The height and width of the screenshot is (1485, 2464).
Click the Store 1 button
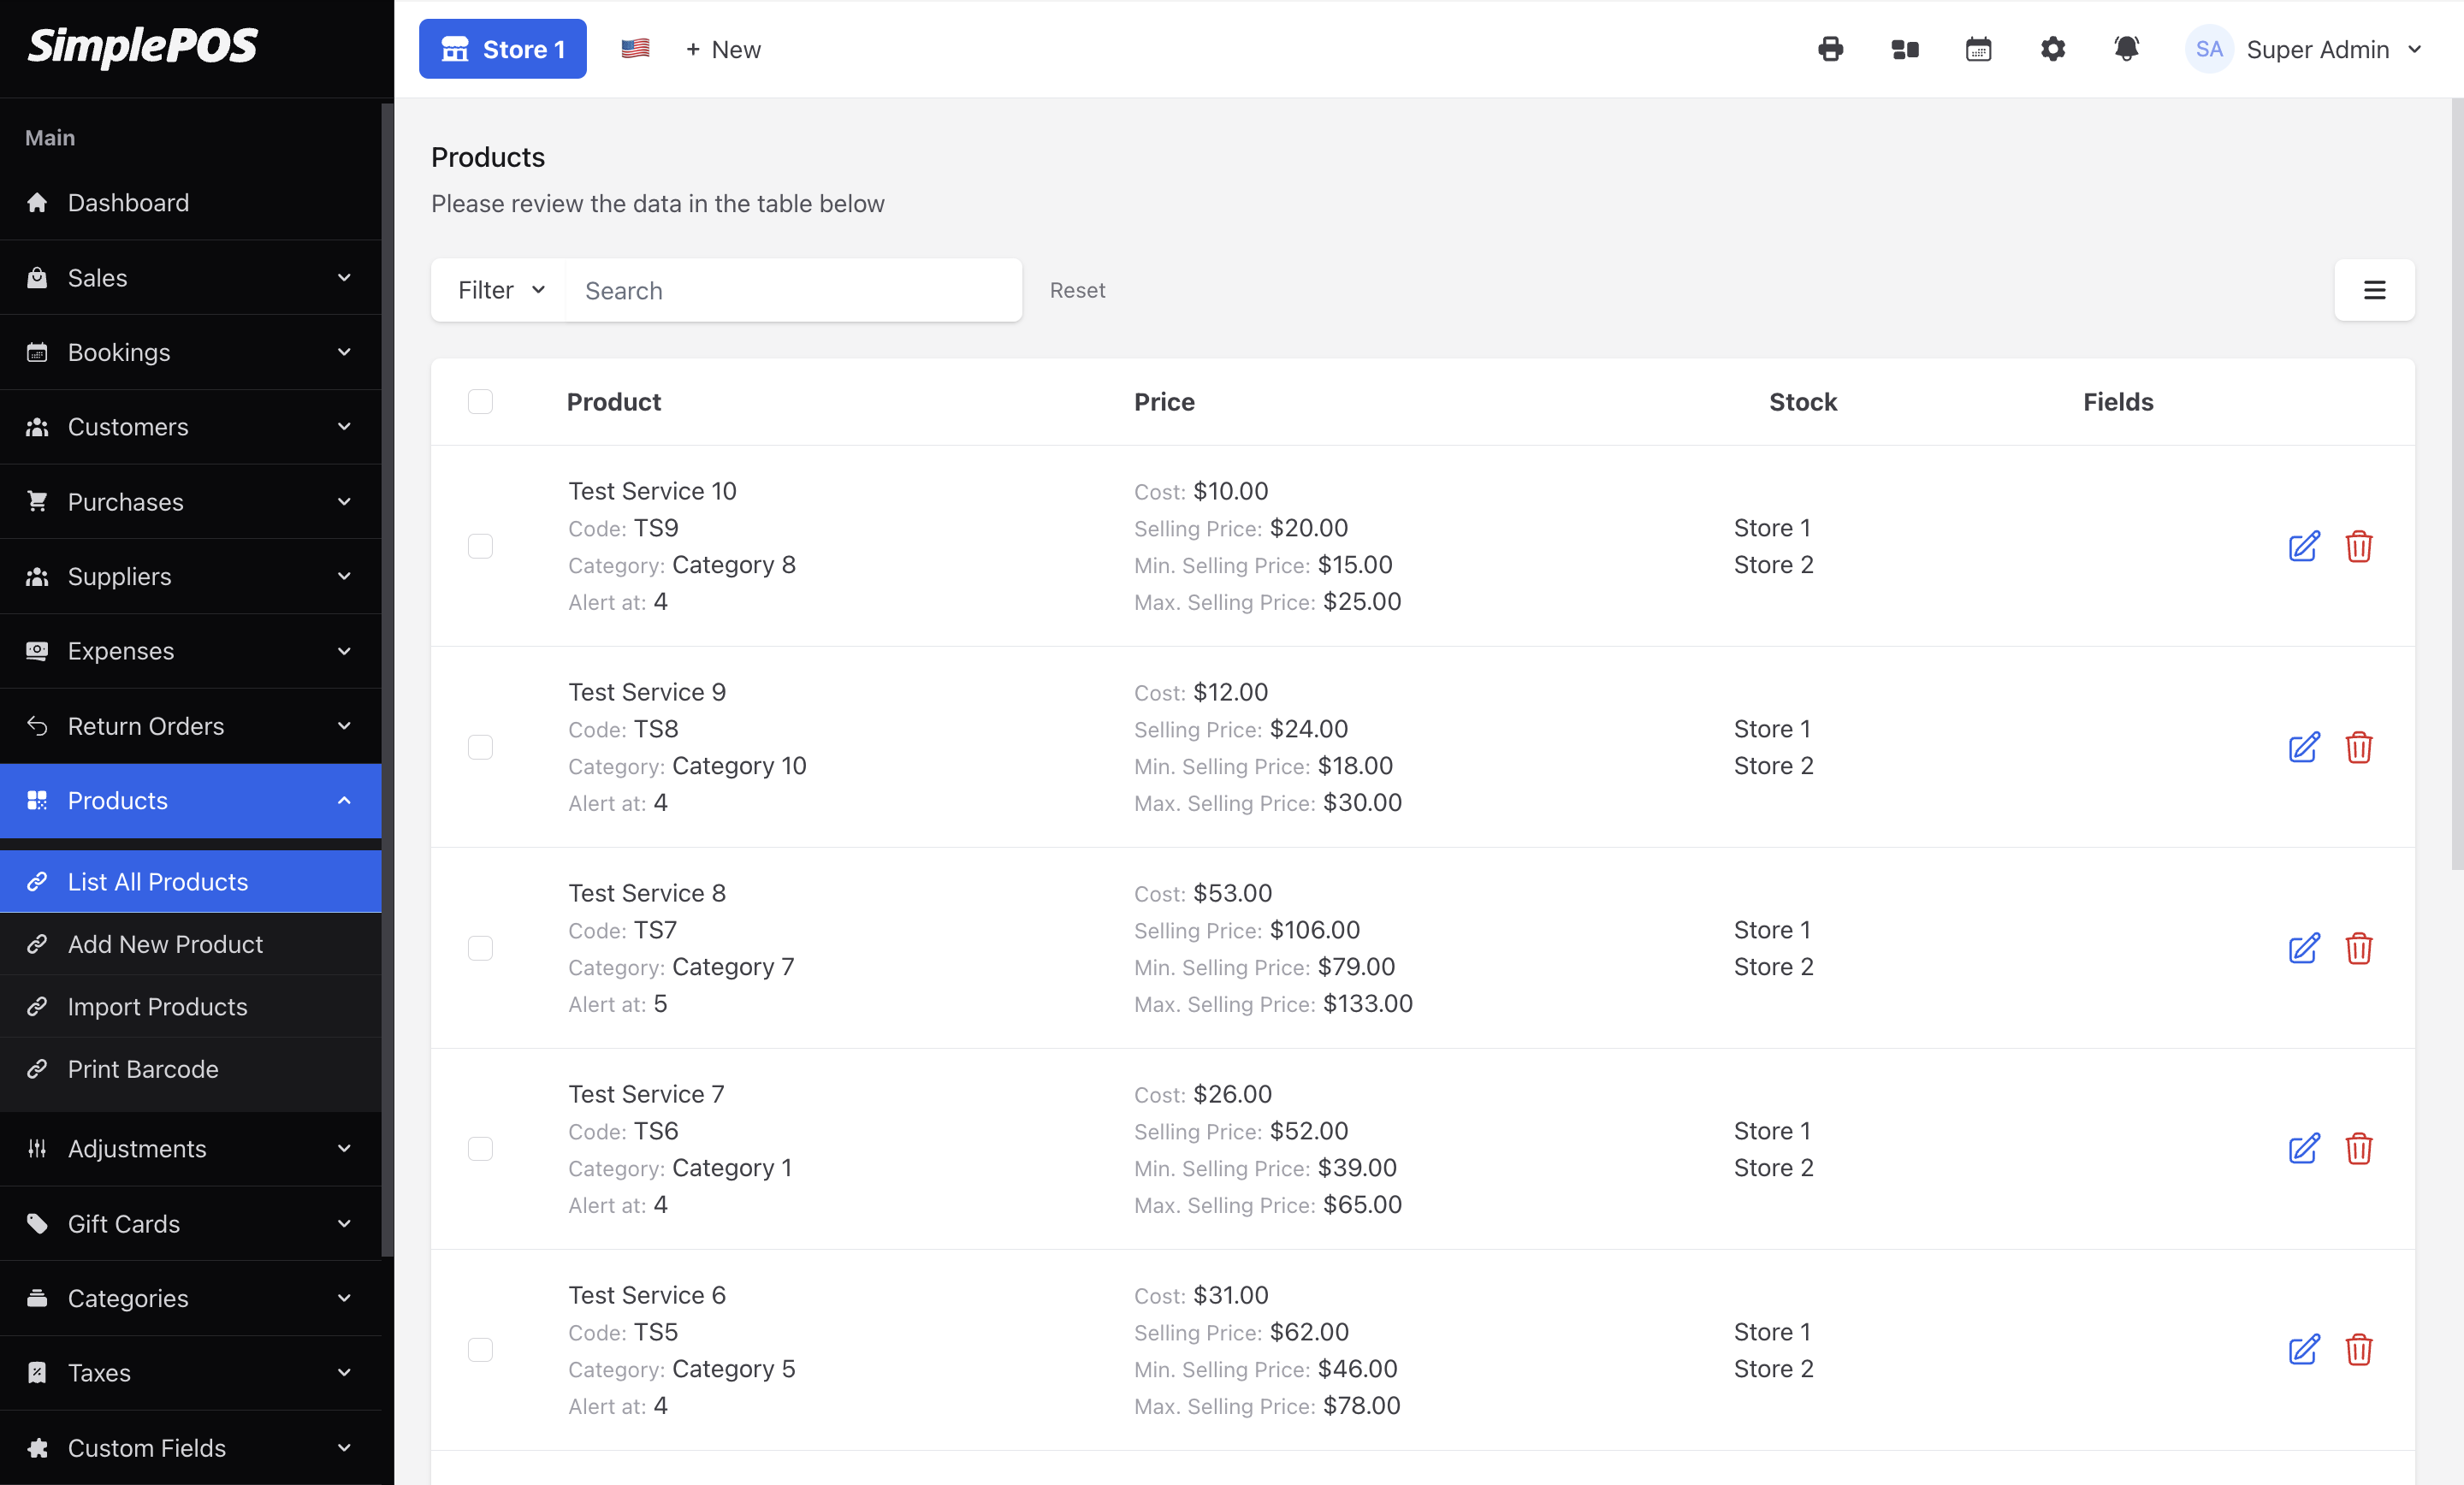coord(502,49)
